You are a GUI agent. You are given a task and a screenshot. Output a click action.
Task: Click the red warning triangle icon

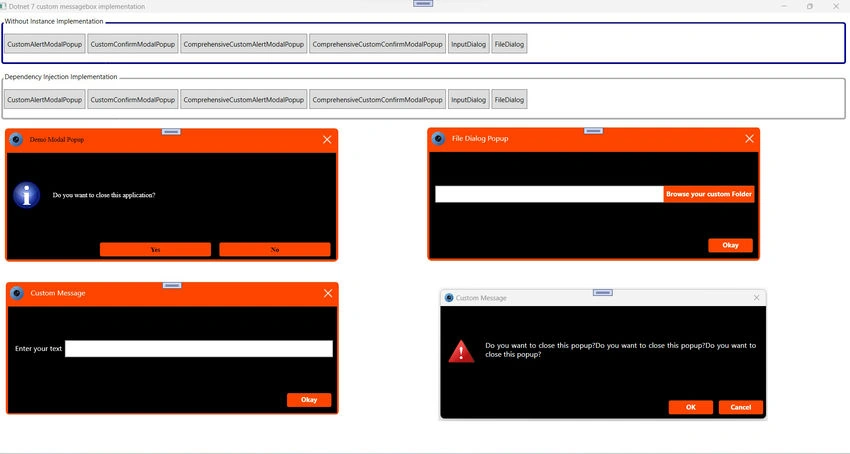461,351
